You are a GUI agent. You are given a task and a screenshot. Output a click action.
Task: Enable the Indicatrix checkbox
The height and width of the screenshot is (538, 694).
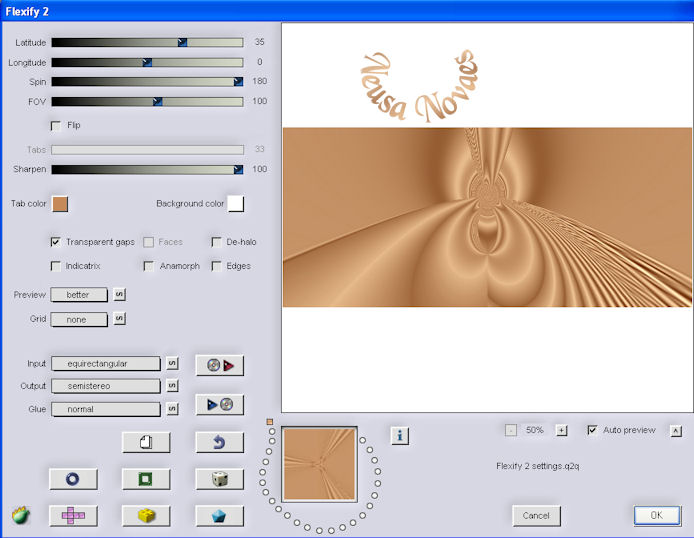click(56, 266)
